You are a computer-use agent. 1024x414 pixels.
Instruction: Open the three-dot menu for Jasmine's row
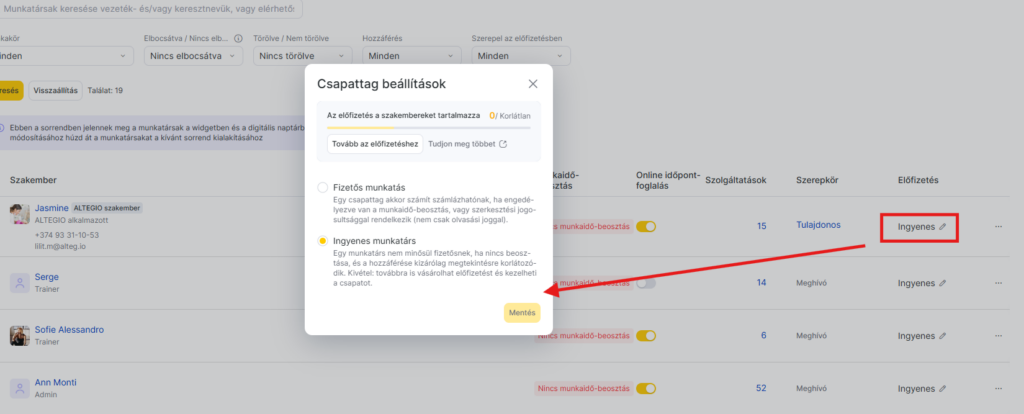tap(997, 227)
